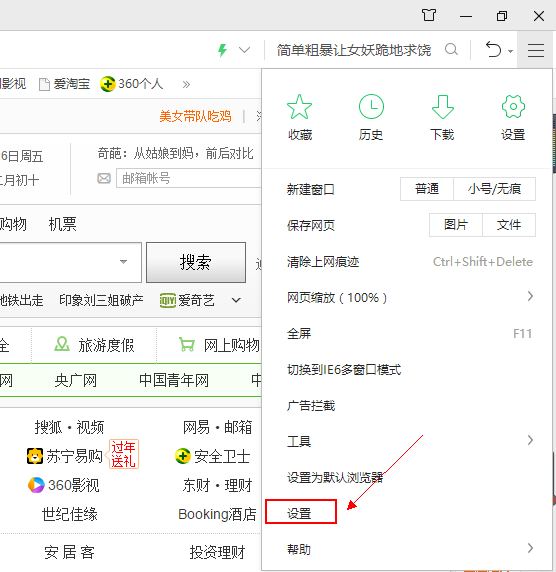Click the 邮箱帐号 input field
Screen dimensions: 556x572
pos(189,178)
